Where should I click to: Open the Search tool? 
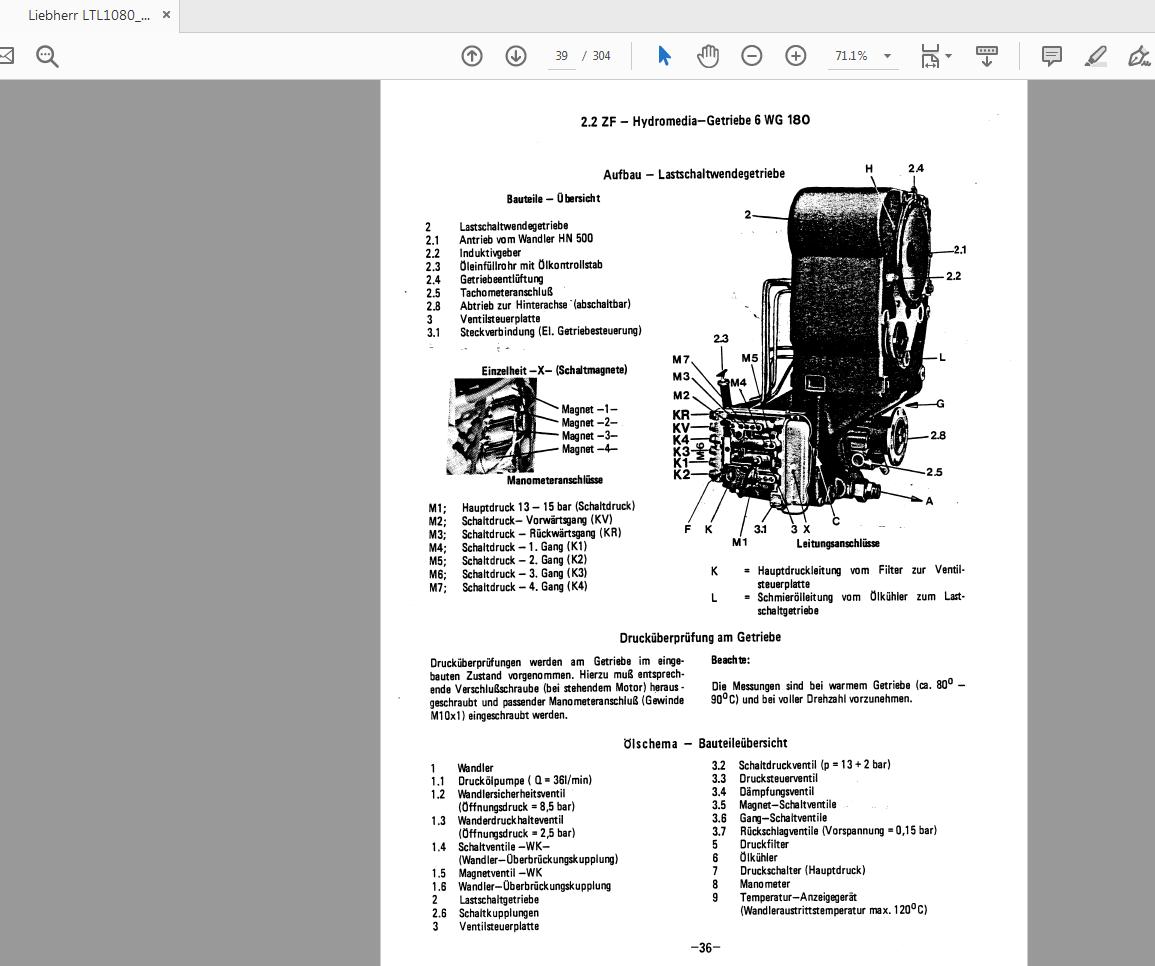tap(47, 56)
